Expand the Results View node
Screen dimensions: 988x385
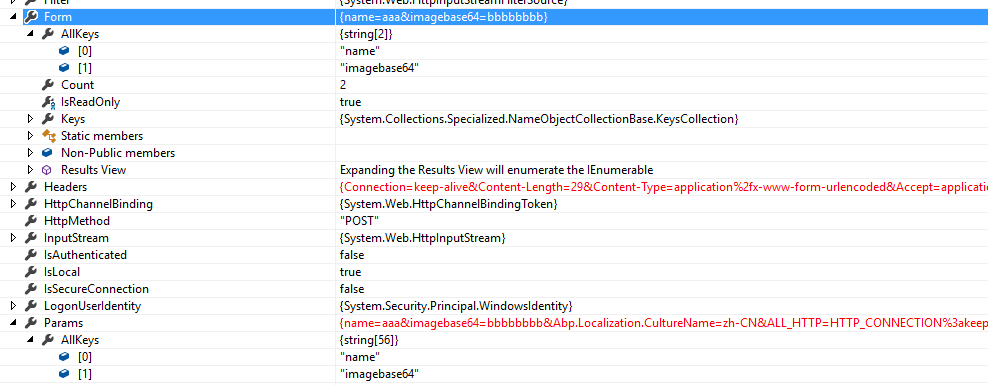point(30,170)
